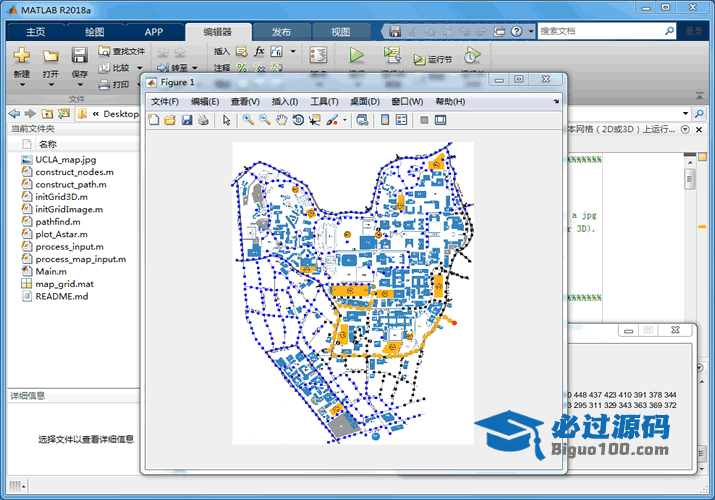Open the dropdown arrow next to 比较
The image size is (715, 500).
point(140,68)
